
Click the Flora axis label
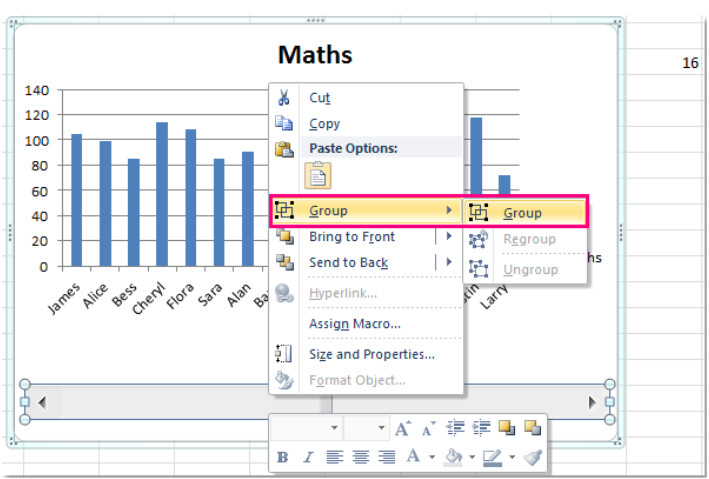pos(180,296)
